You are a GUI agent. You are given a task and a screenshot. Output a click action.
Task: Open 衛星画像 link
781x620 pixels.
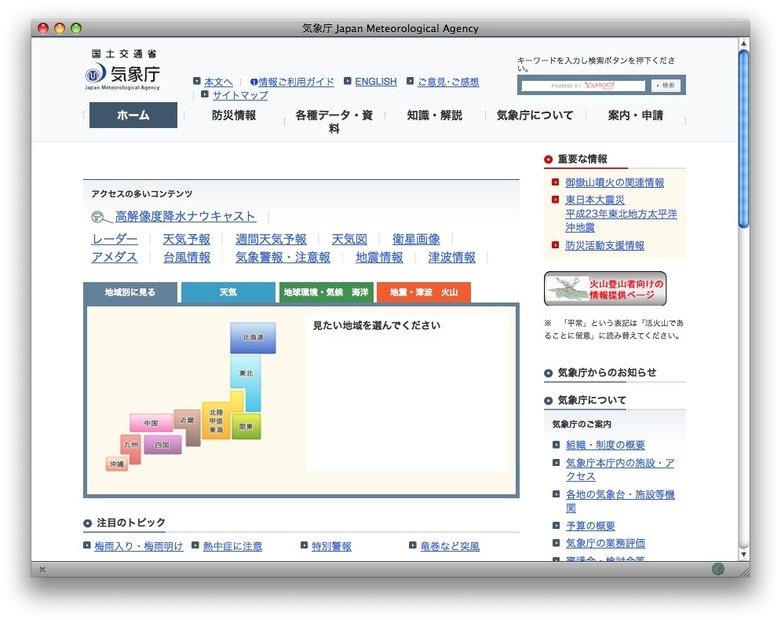point(416,239)
